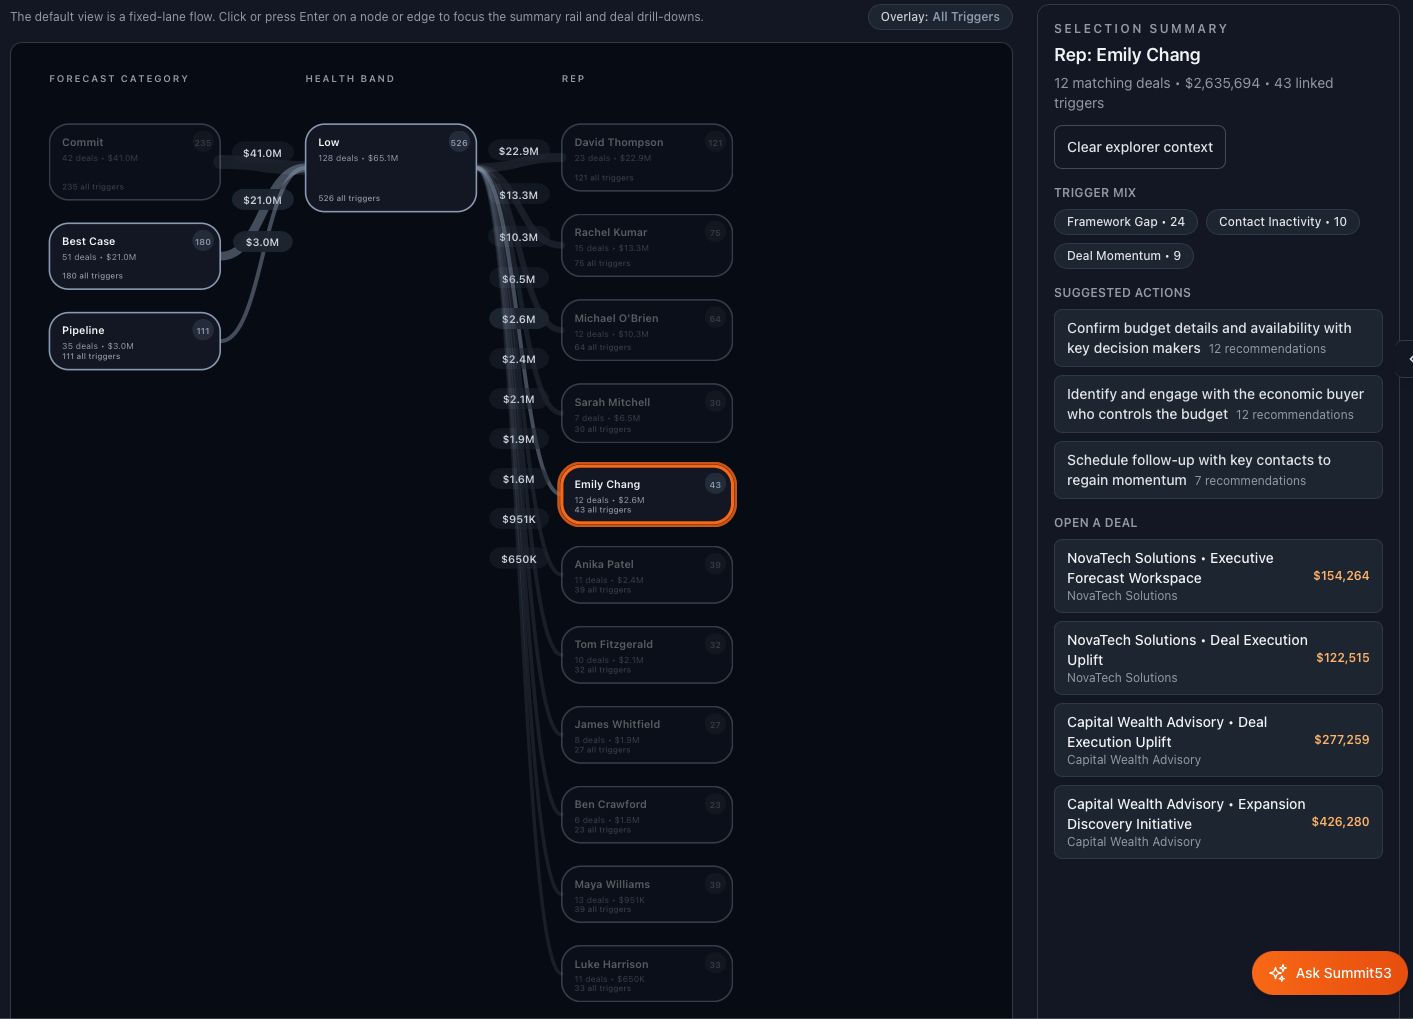The width and height of the screenshot is (1413, 1019).
Task: Focus the Commit forecast category node
Action: point(134,161)
